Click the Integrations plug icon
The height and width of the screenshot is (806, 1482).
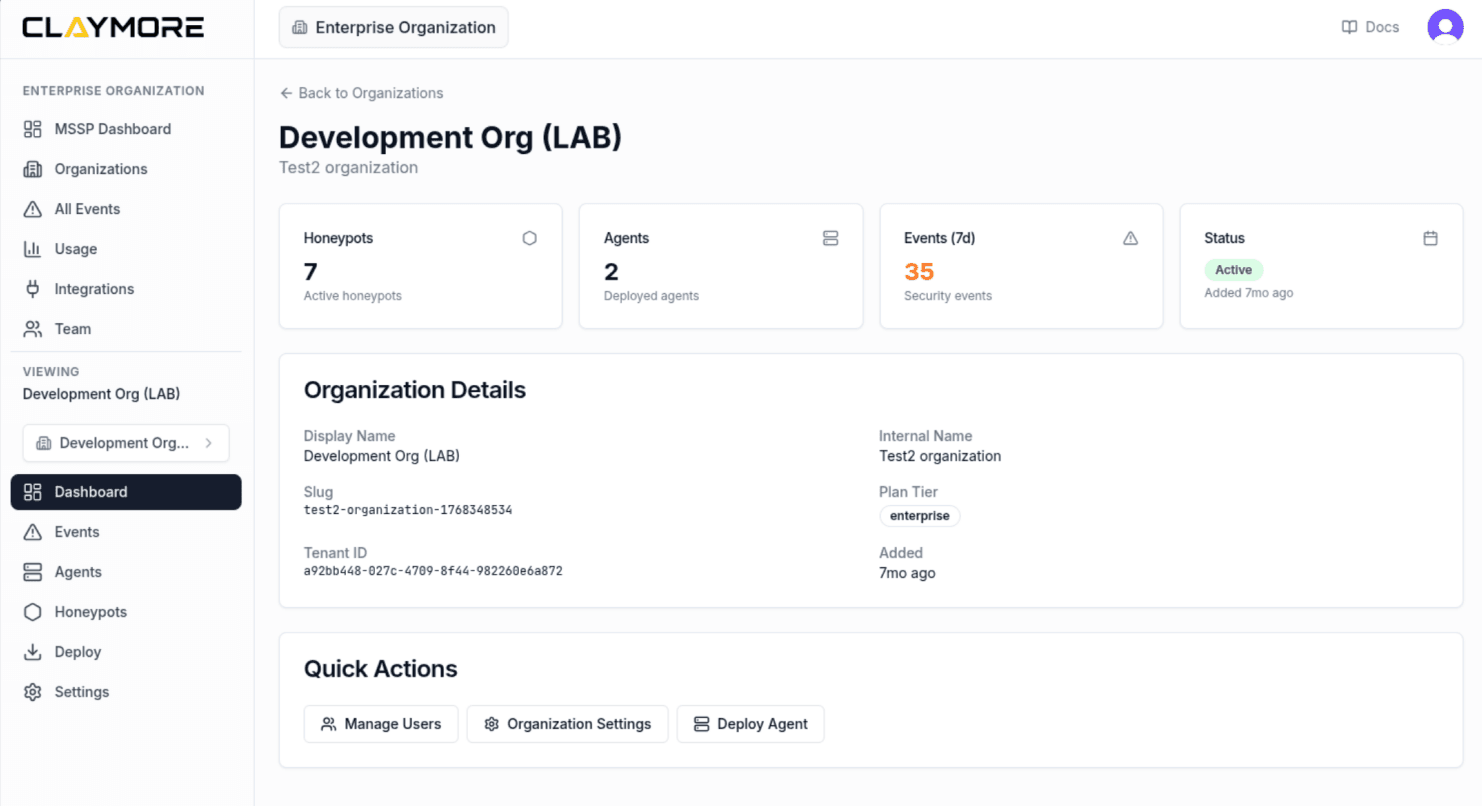(33, 289)
